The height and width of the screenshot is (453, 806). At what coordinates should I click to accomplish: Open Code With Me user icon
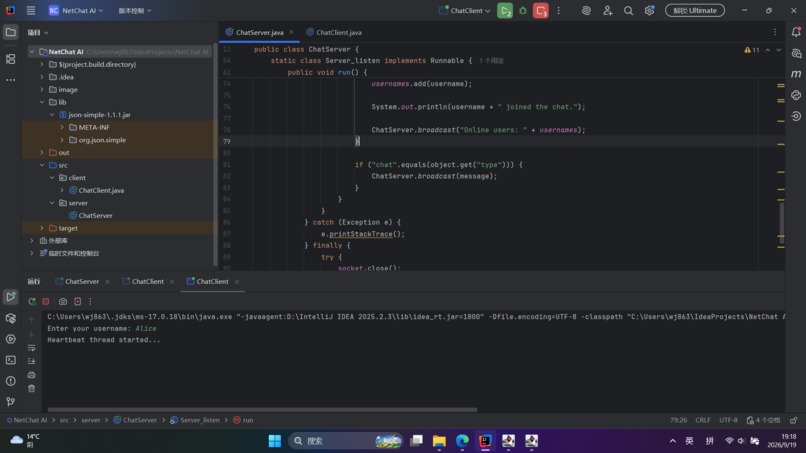608,10
